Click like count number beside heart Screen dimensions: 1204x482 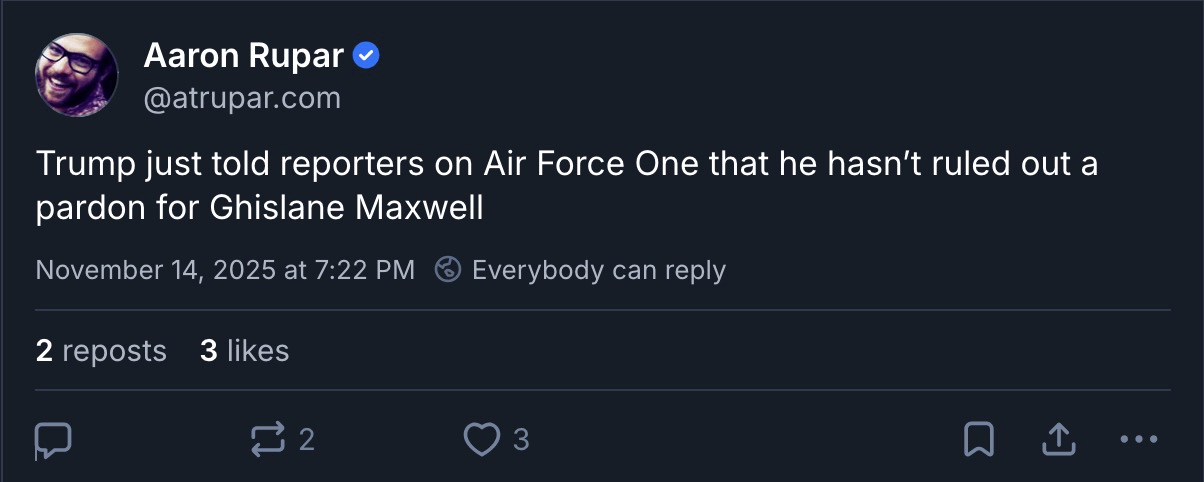click(520, 440)
